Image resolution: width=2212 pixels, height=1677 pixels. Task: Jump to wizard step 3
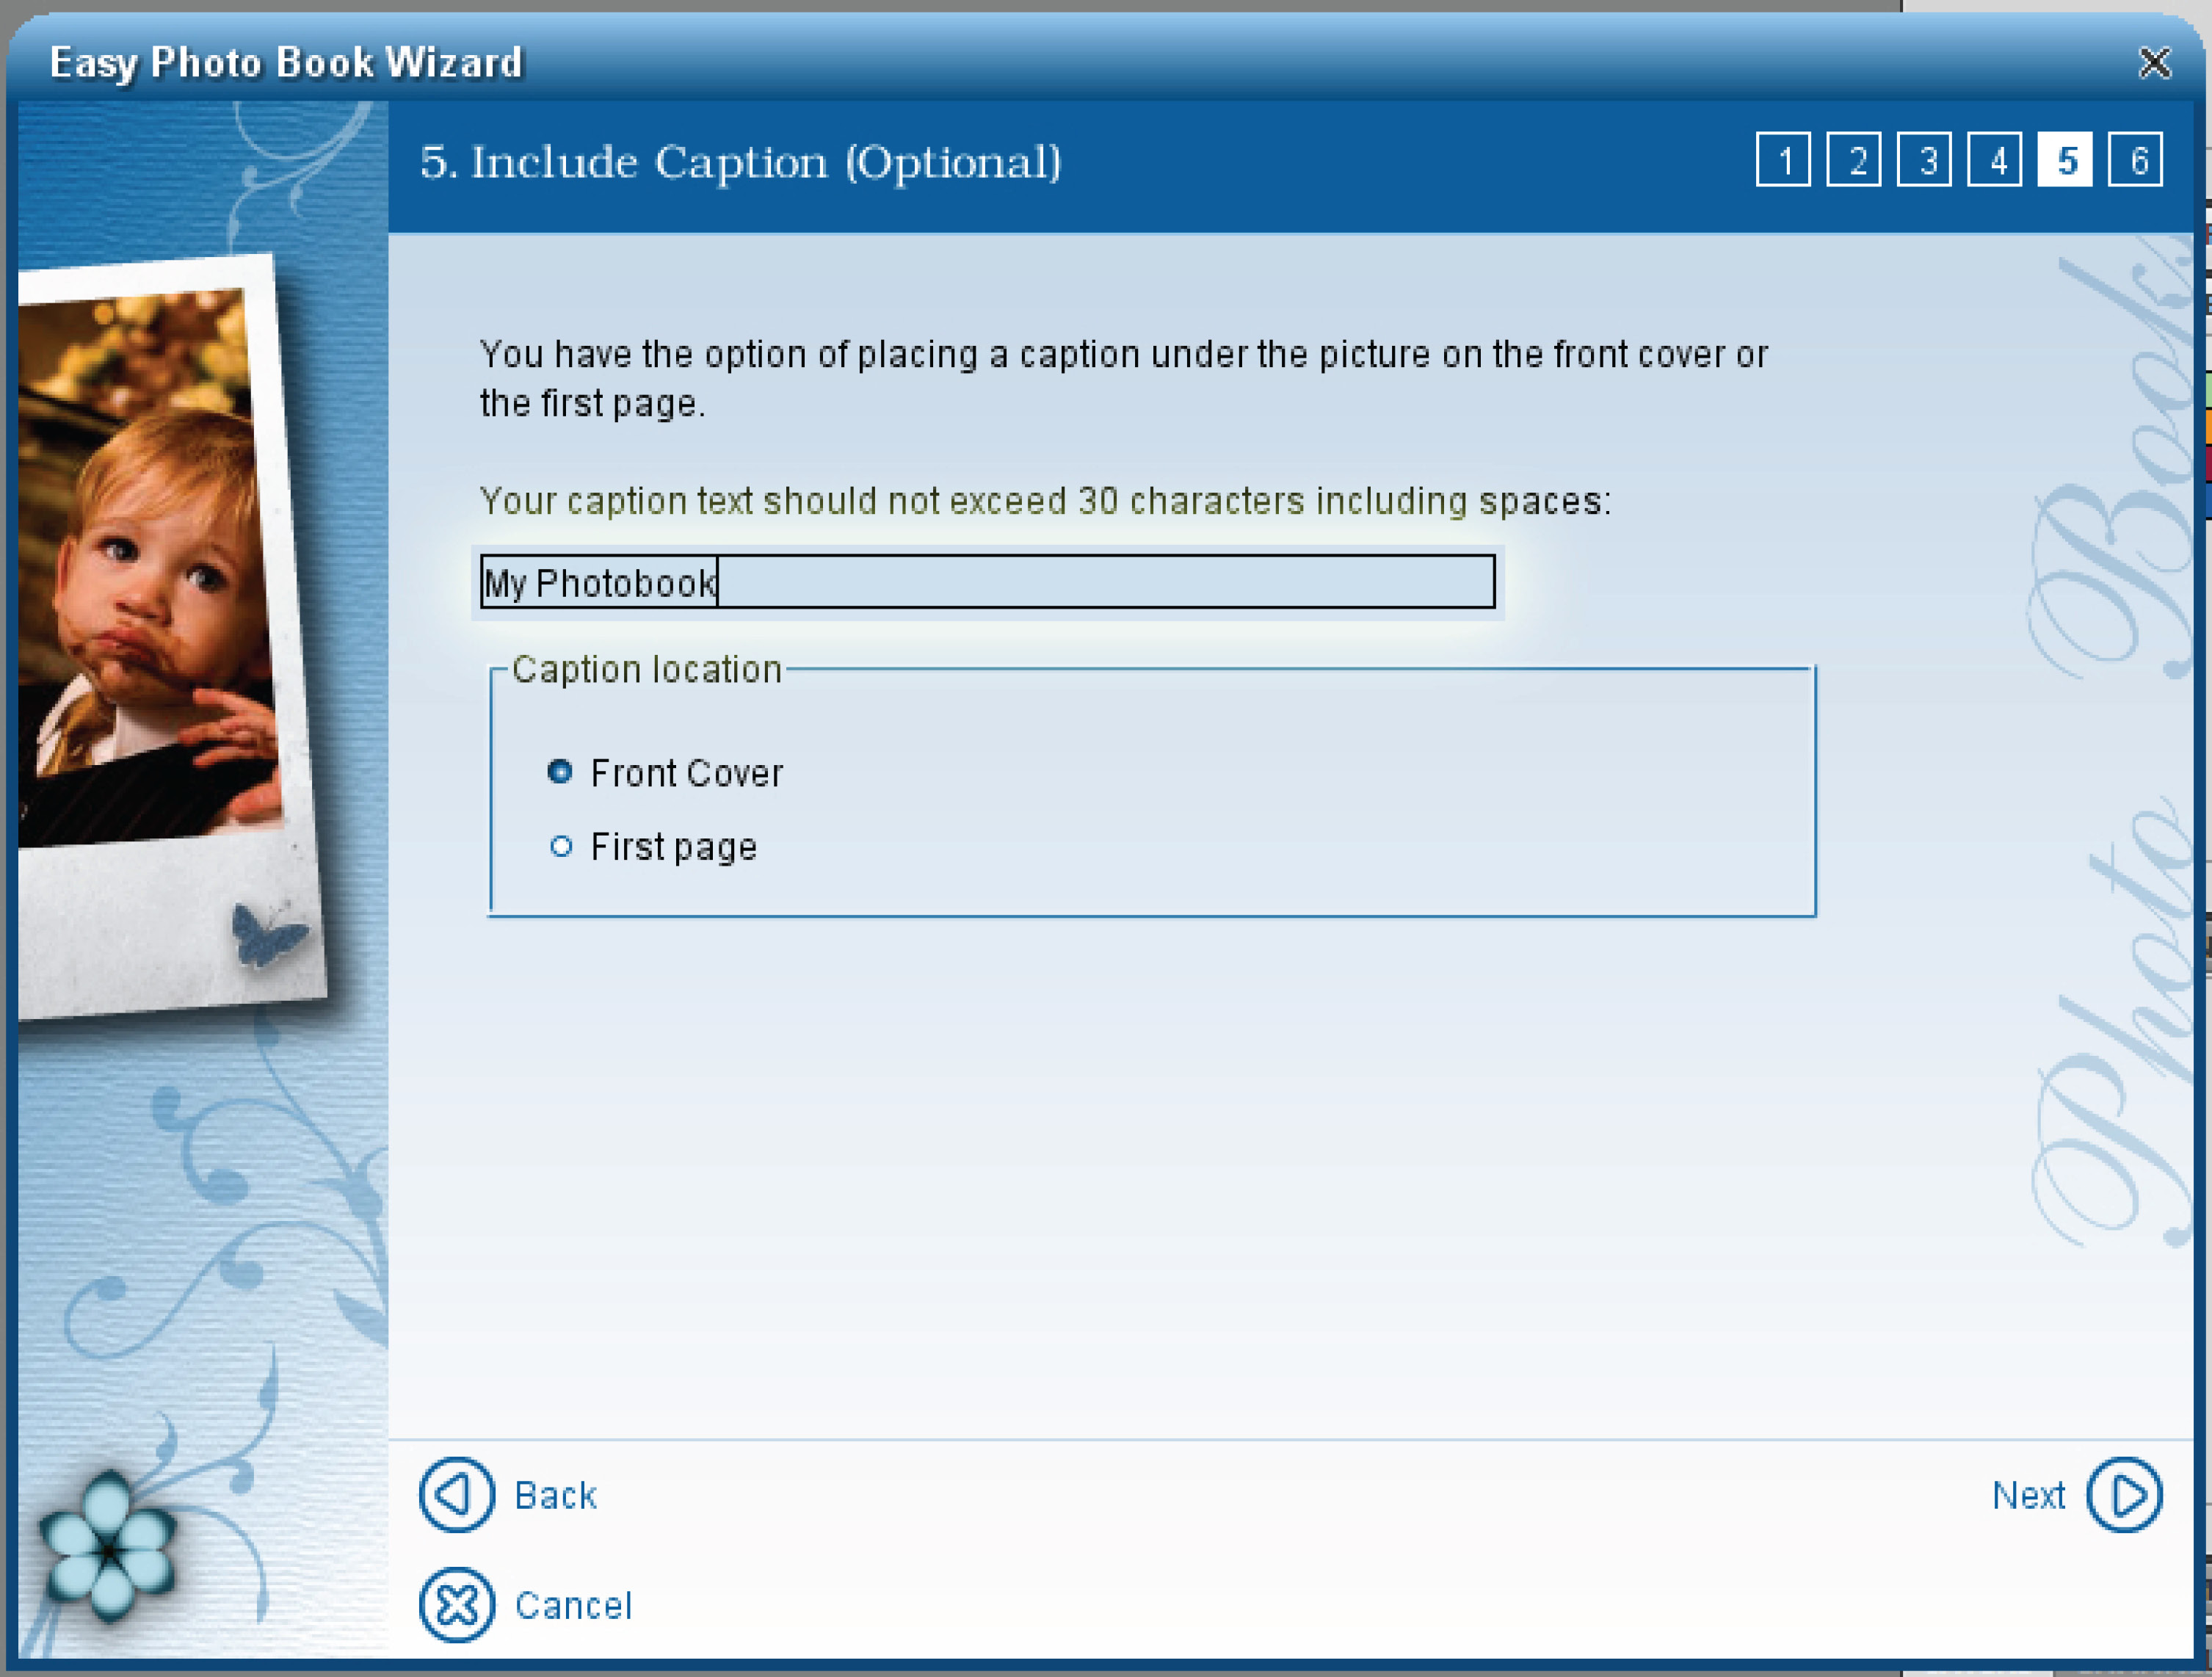1924,160
